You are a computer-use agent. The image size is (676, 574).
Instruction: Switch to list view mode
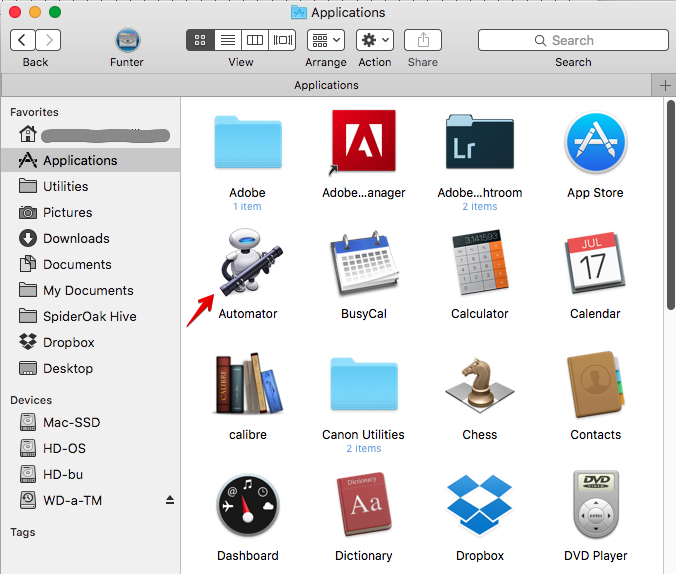227,40
